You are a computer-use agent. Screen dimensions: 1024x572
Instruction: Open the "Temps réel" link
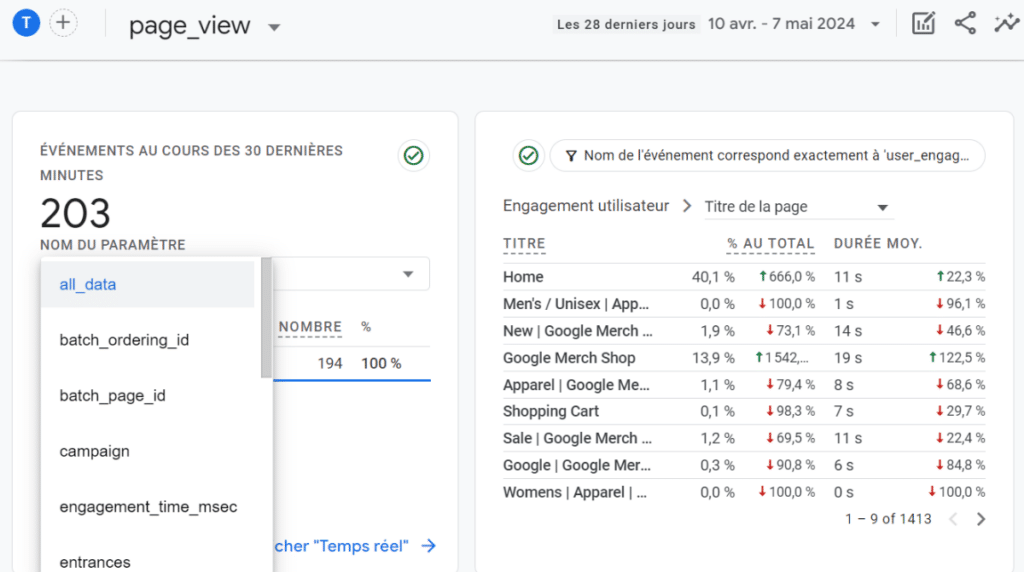coord(355,546)
